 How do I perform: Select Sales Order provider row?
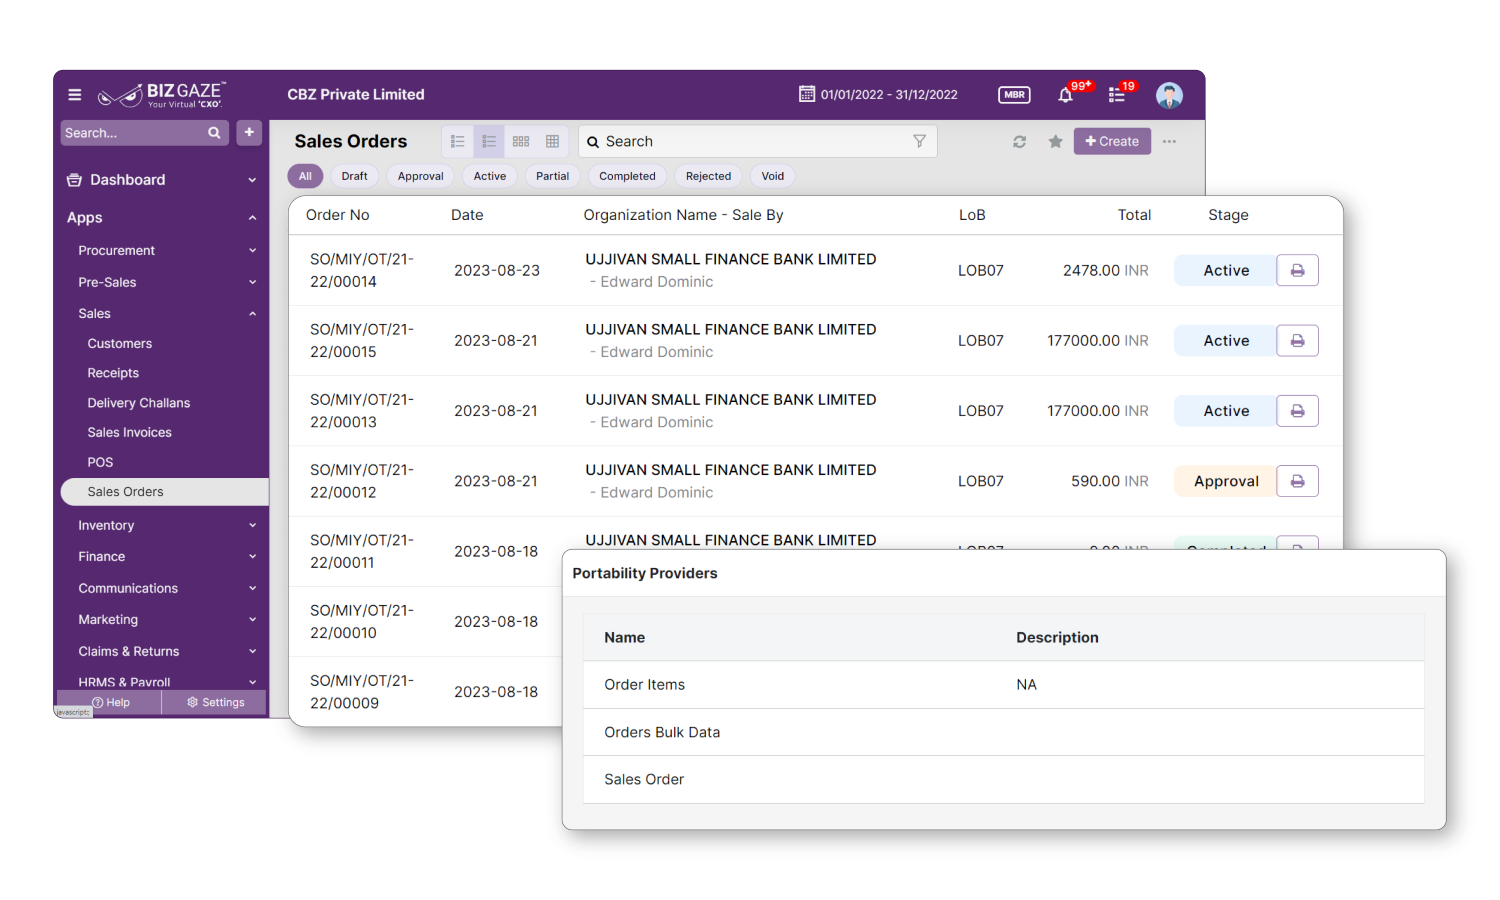1004,779
